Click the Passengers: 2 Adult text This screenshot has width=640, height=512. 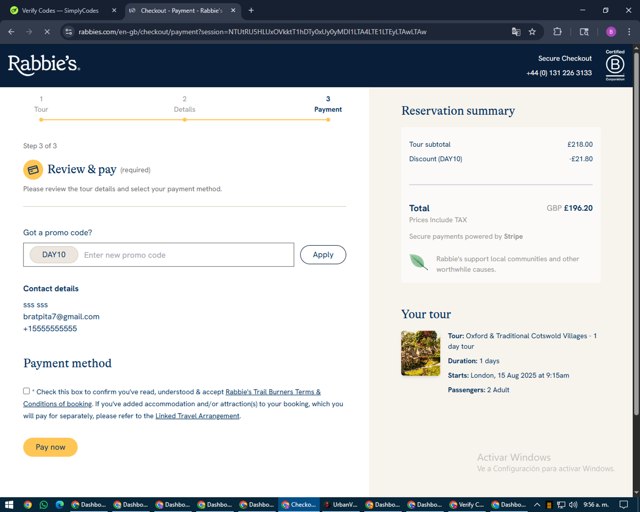click(x=478, y=390)
